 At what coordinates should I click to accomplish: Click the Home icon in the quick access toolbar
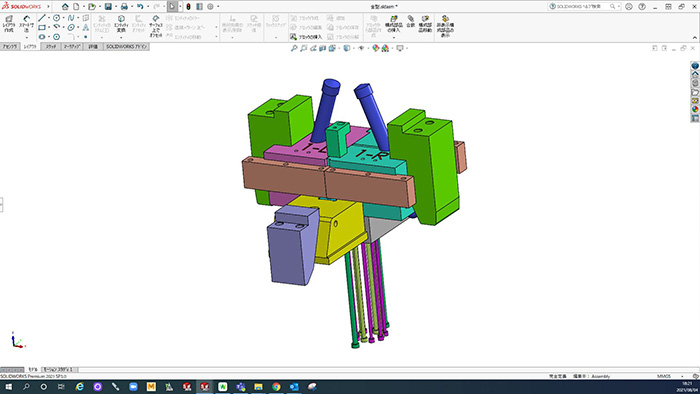coord(65,7)
